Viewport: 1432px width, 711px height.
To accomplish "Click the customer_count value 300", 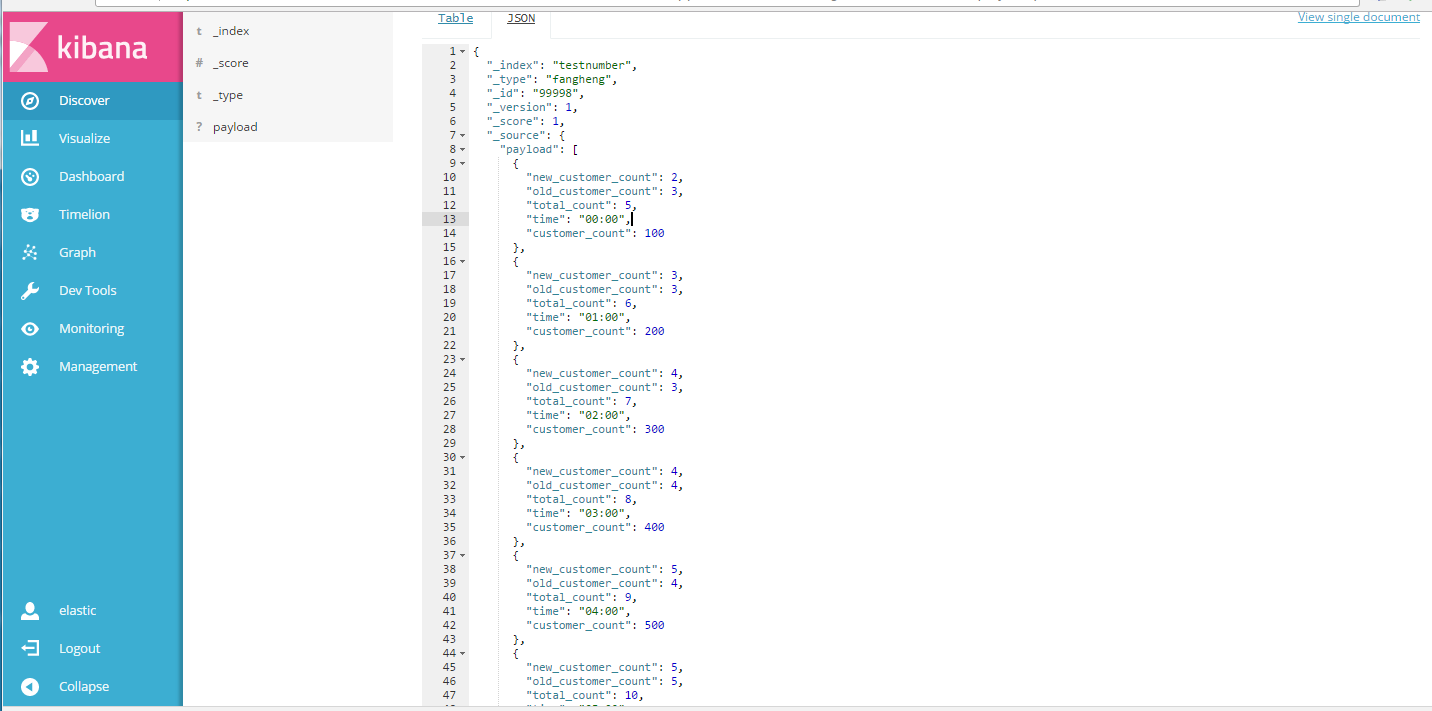I will tap(654, 429).
